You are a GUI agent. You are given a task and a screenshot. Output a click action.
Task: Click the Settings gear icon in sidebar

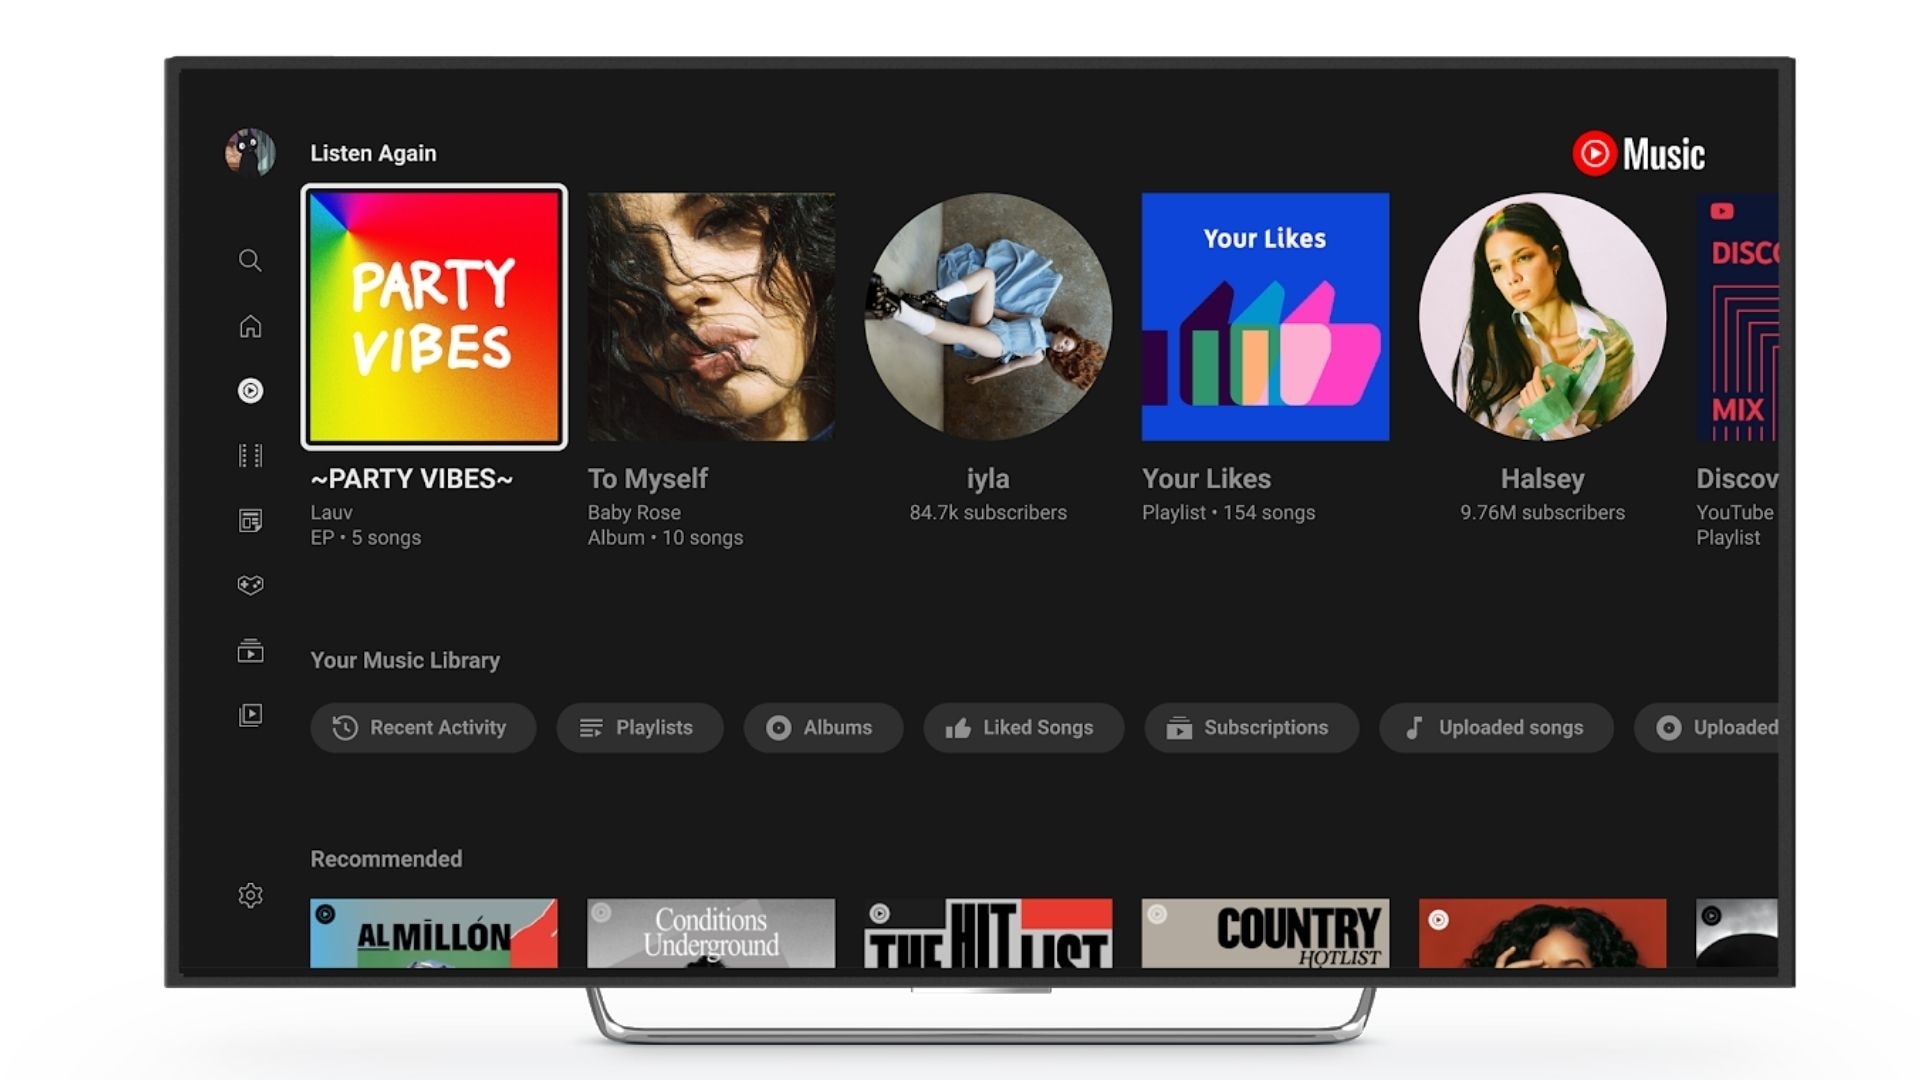tap(249, 895)
